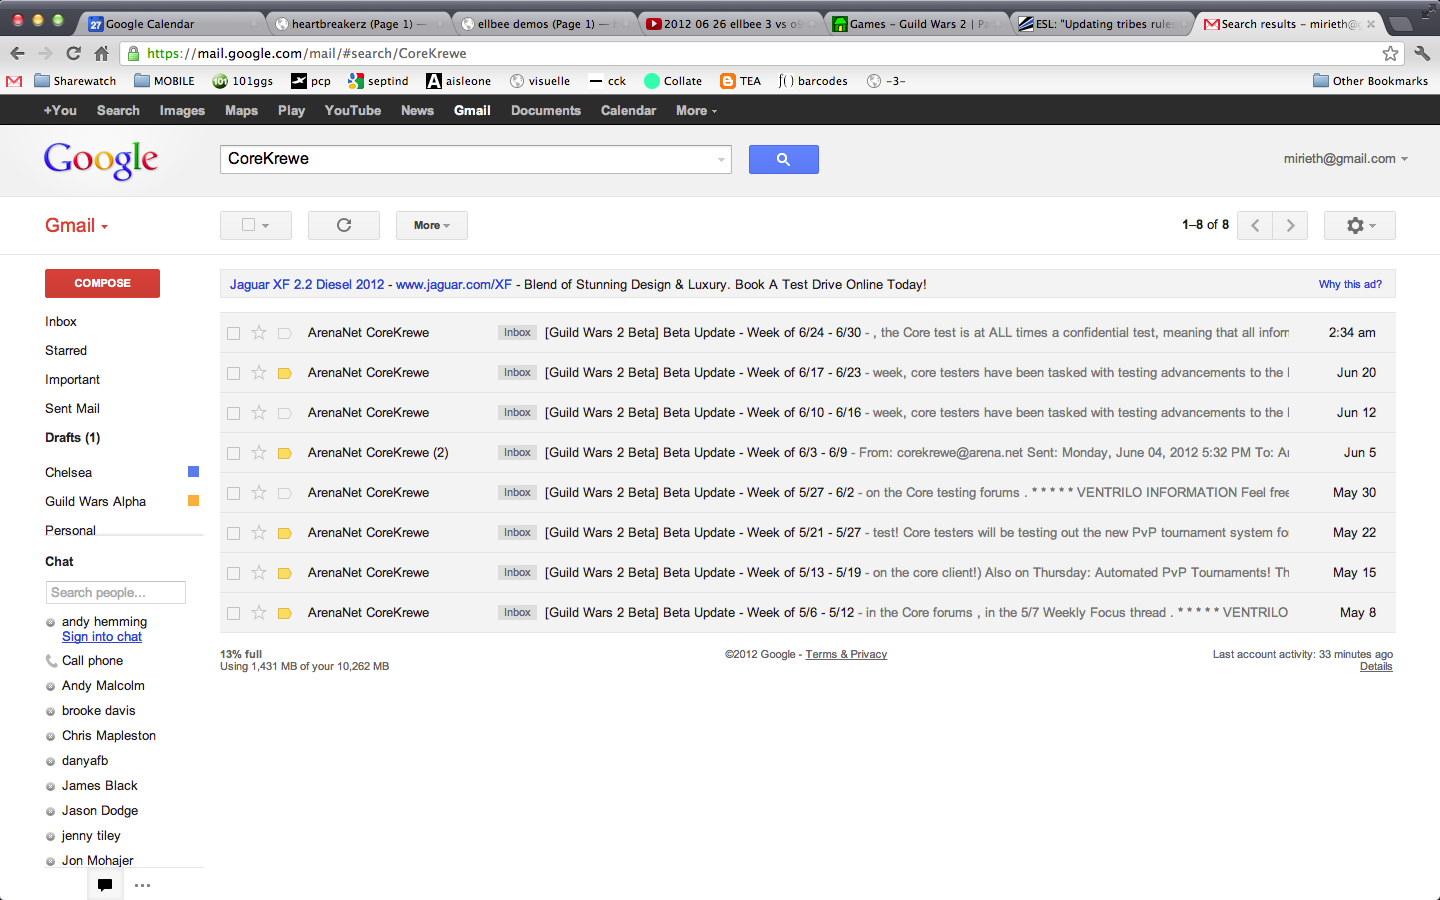Show search options arrow in search box
This screenshot has height=900, width=1440.
coord(722,160)
